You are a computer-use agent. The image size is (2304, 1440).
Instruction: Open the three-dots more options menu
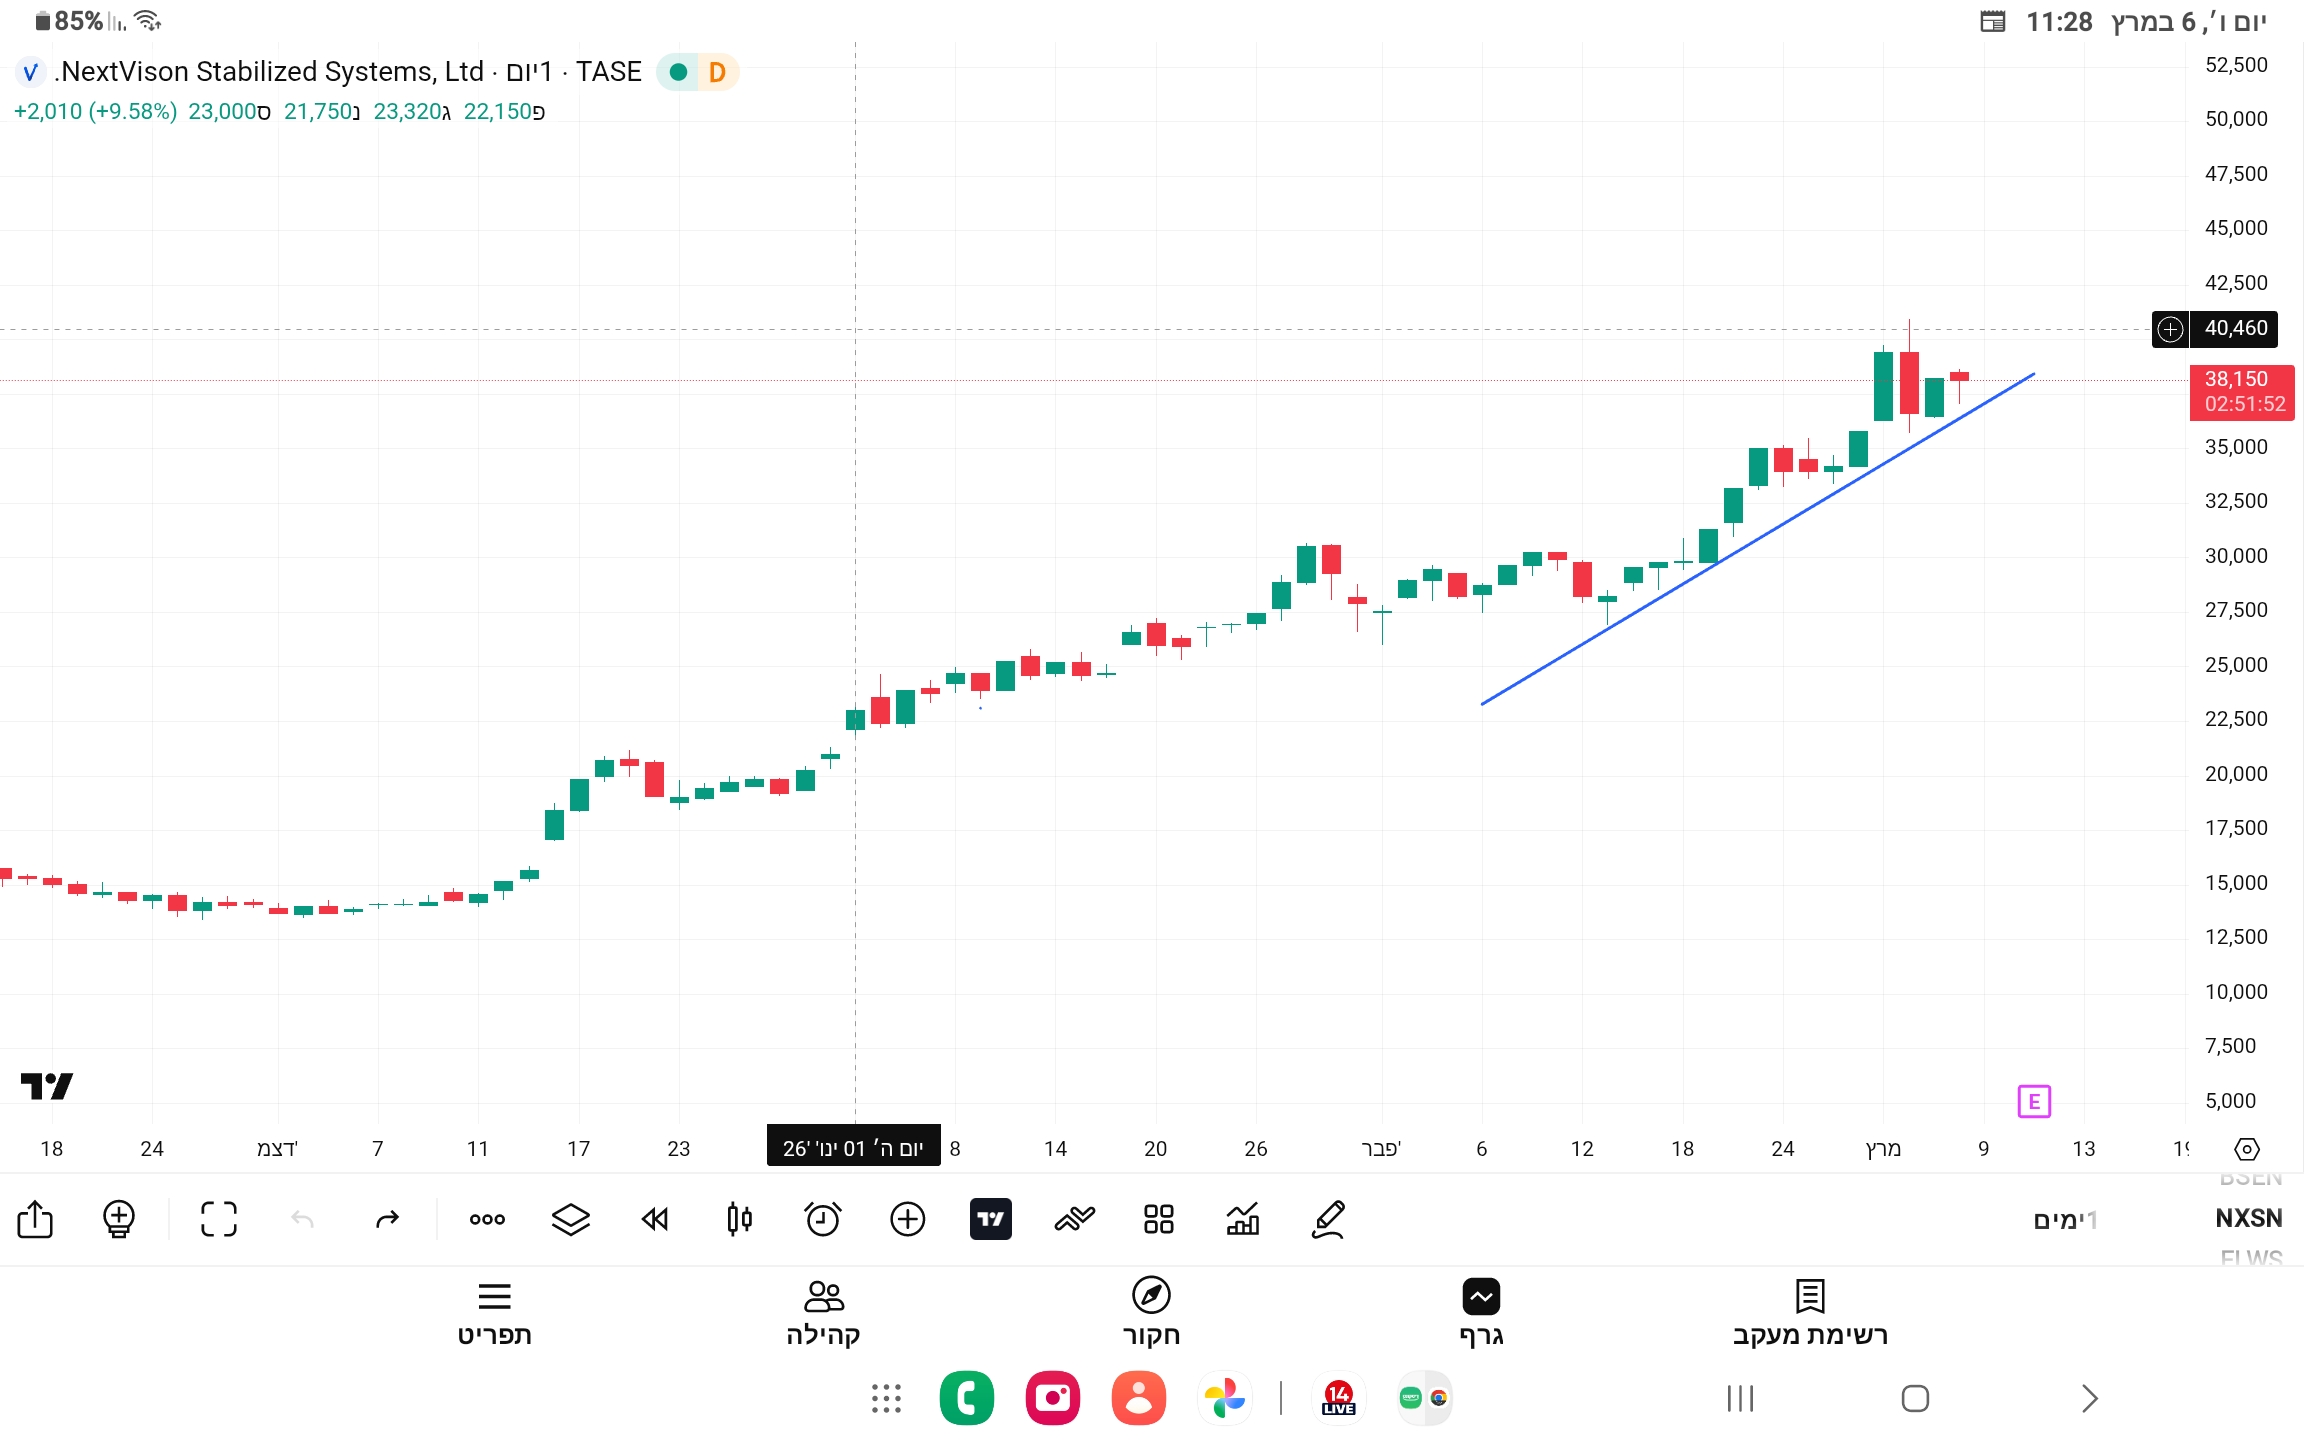(x=487, y=1219)
